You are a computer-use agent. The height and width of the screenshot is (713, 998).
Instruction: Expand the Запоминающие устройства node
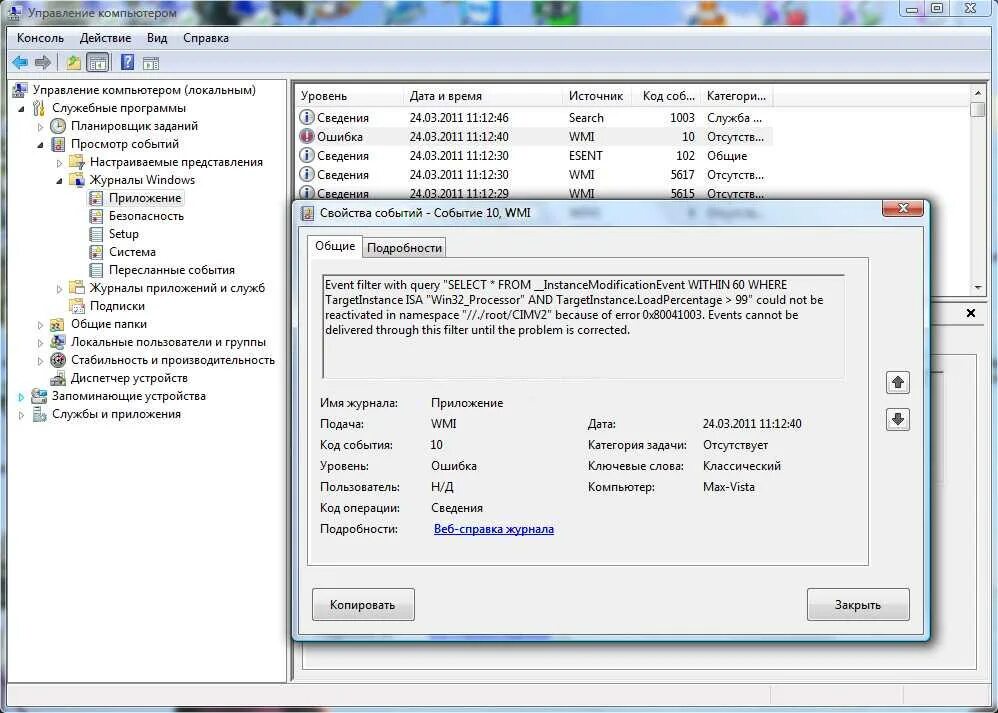point(22,397)
